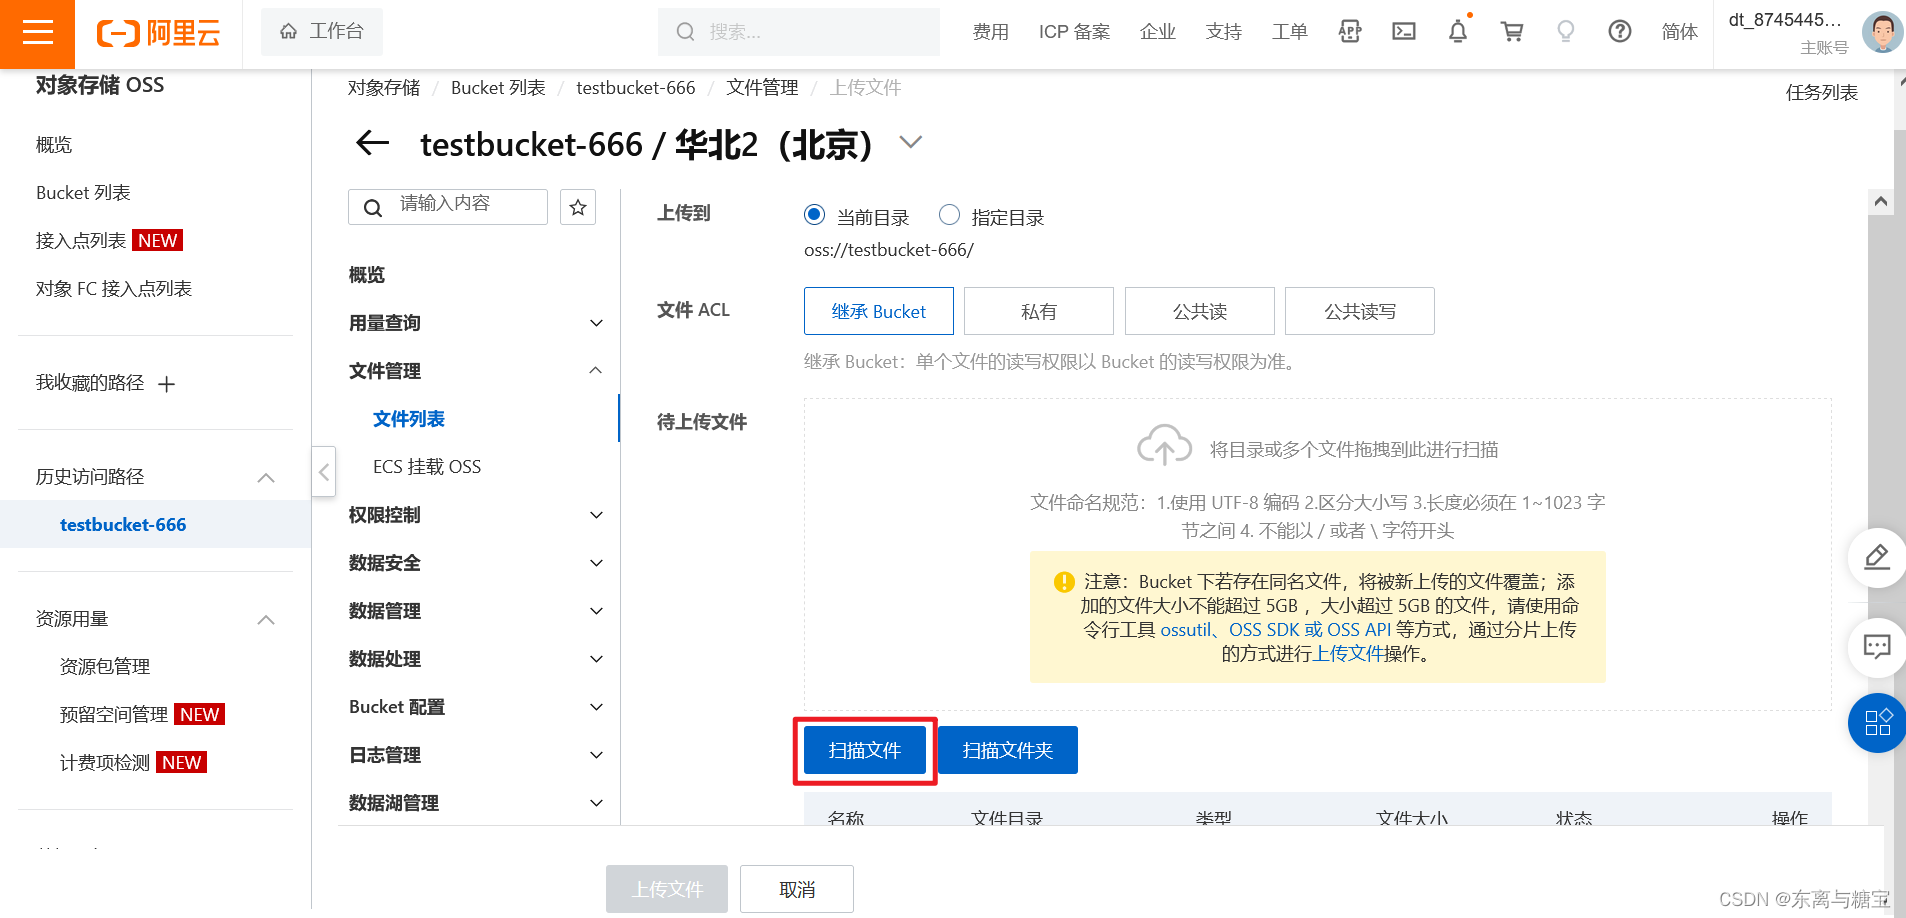Go to 对象存储 breadcrumb

384,88
